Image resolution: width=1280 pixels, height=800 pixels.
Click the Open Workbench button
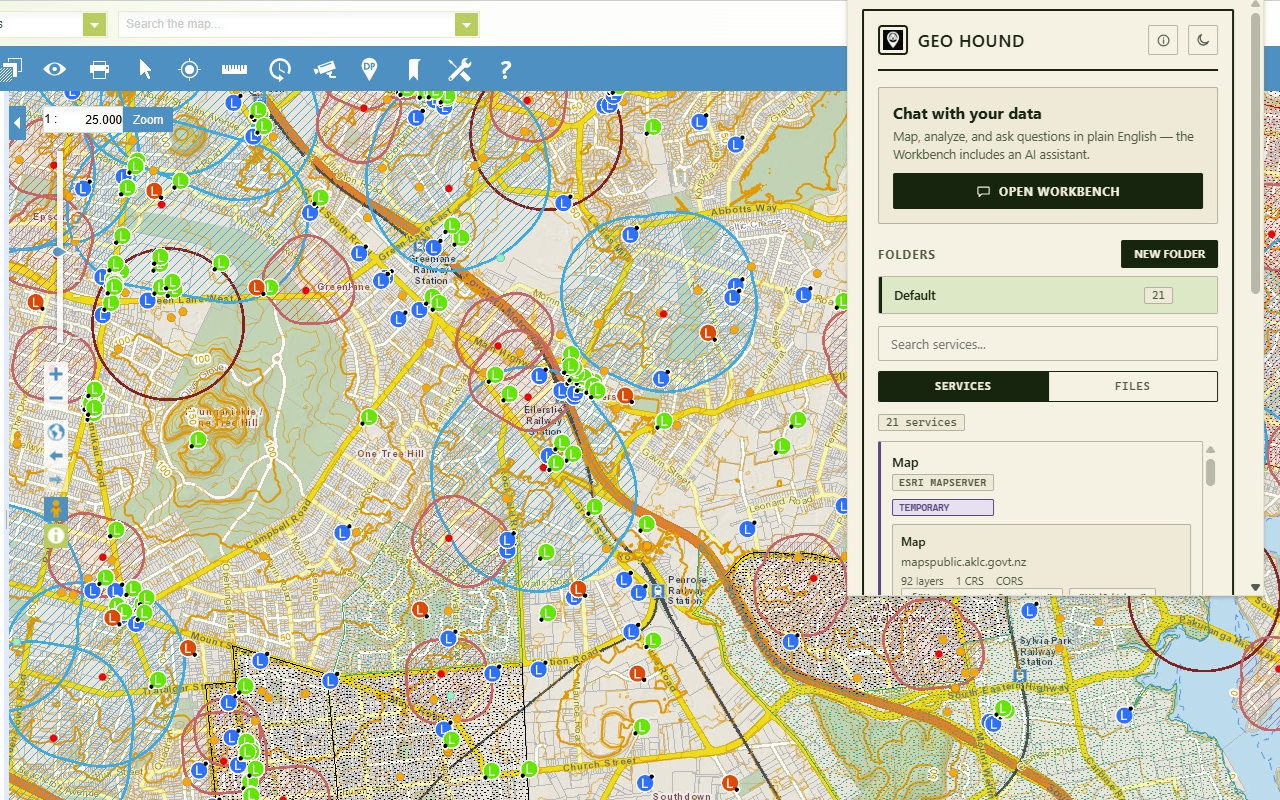[1048, 191]
